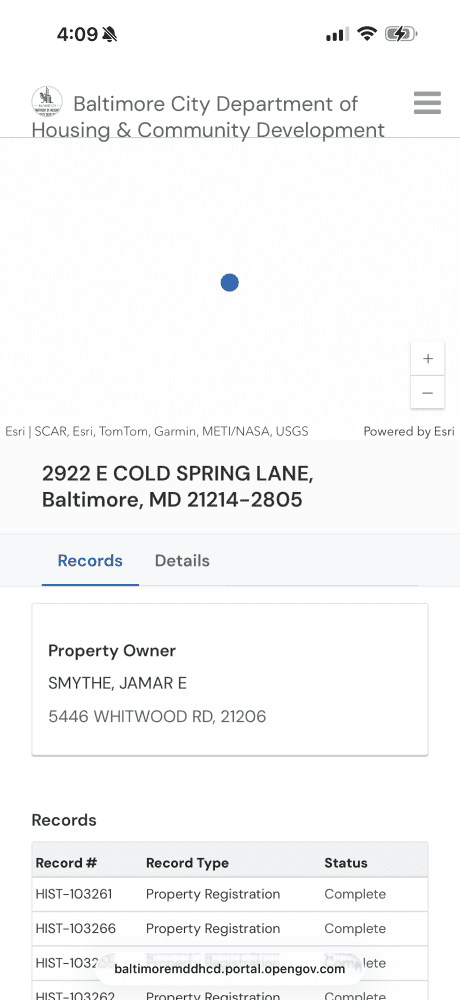This screenshot has height=1000, width=460.
Task: Click the Status column header
Action: (x=346, y=863)
